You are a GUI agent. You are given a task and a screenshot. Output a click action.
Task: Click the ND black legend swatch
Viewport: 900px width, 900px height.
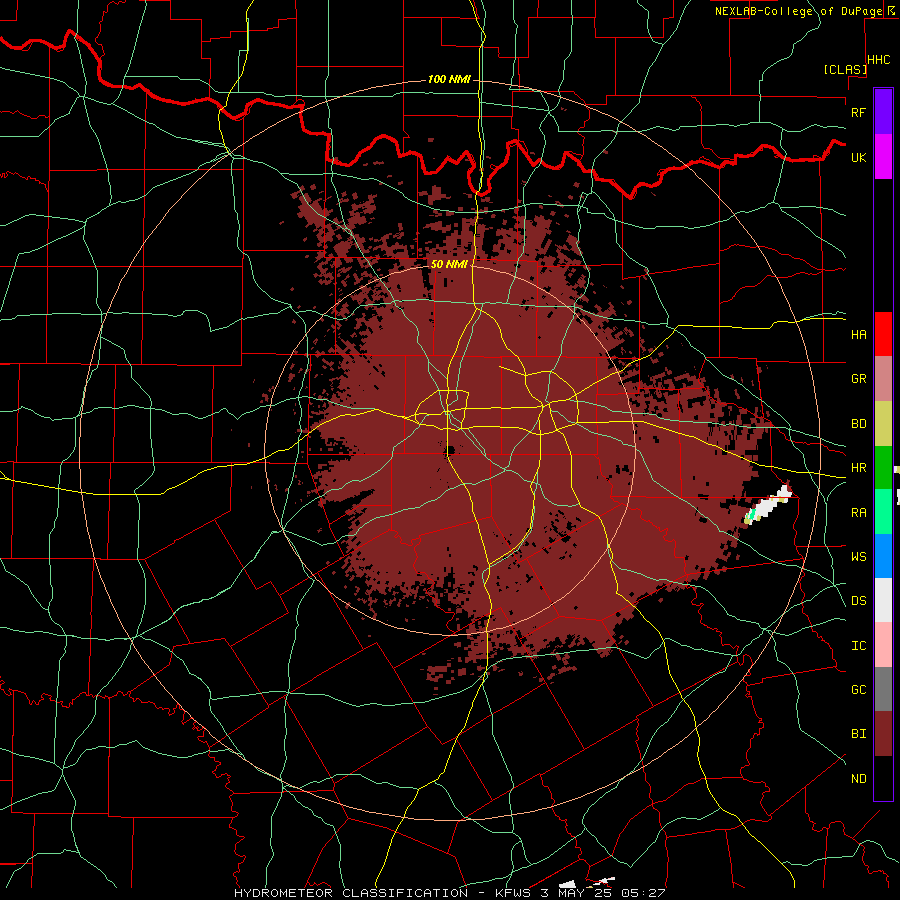(883, 778)
